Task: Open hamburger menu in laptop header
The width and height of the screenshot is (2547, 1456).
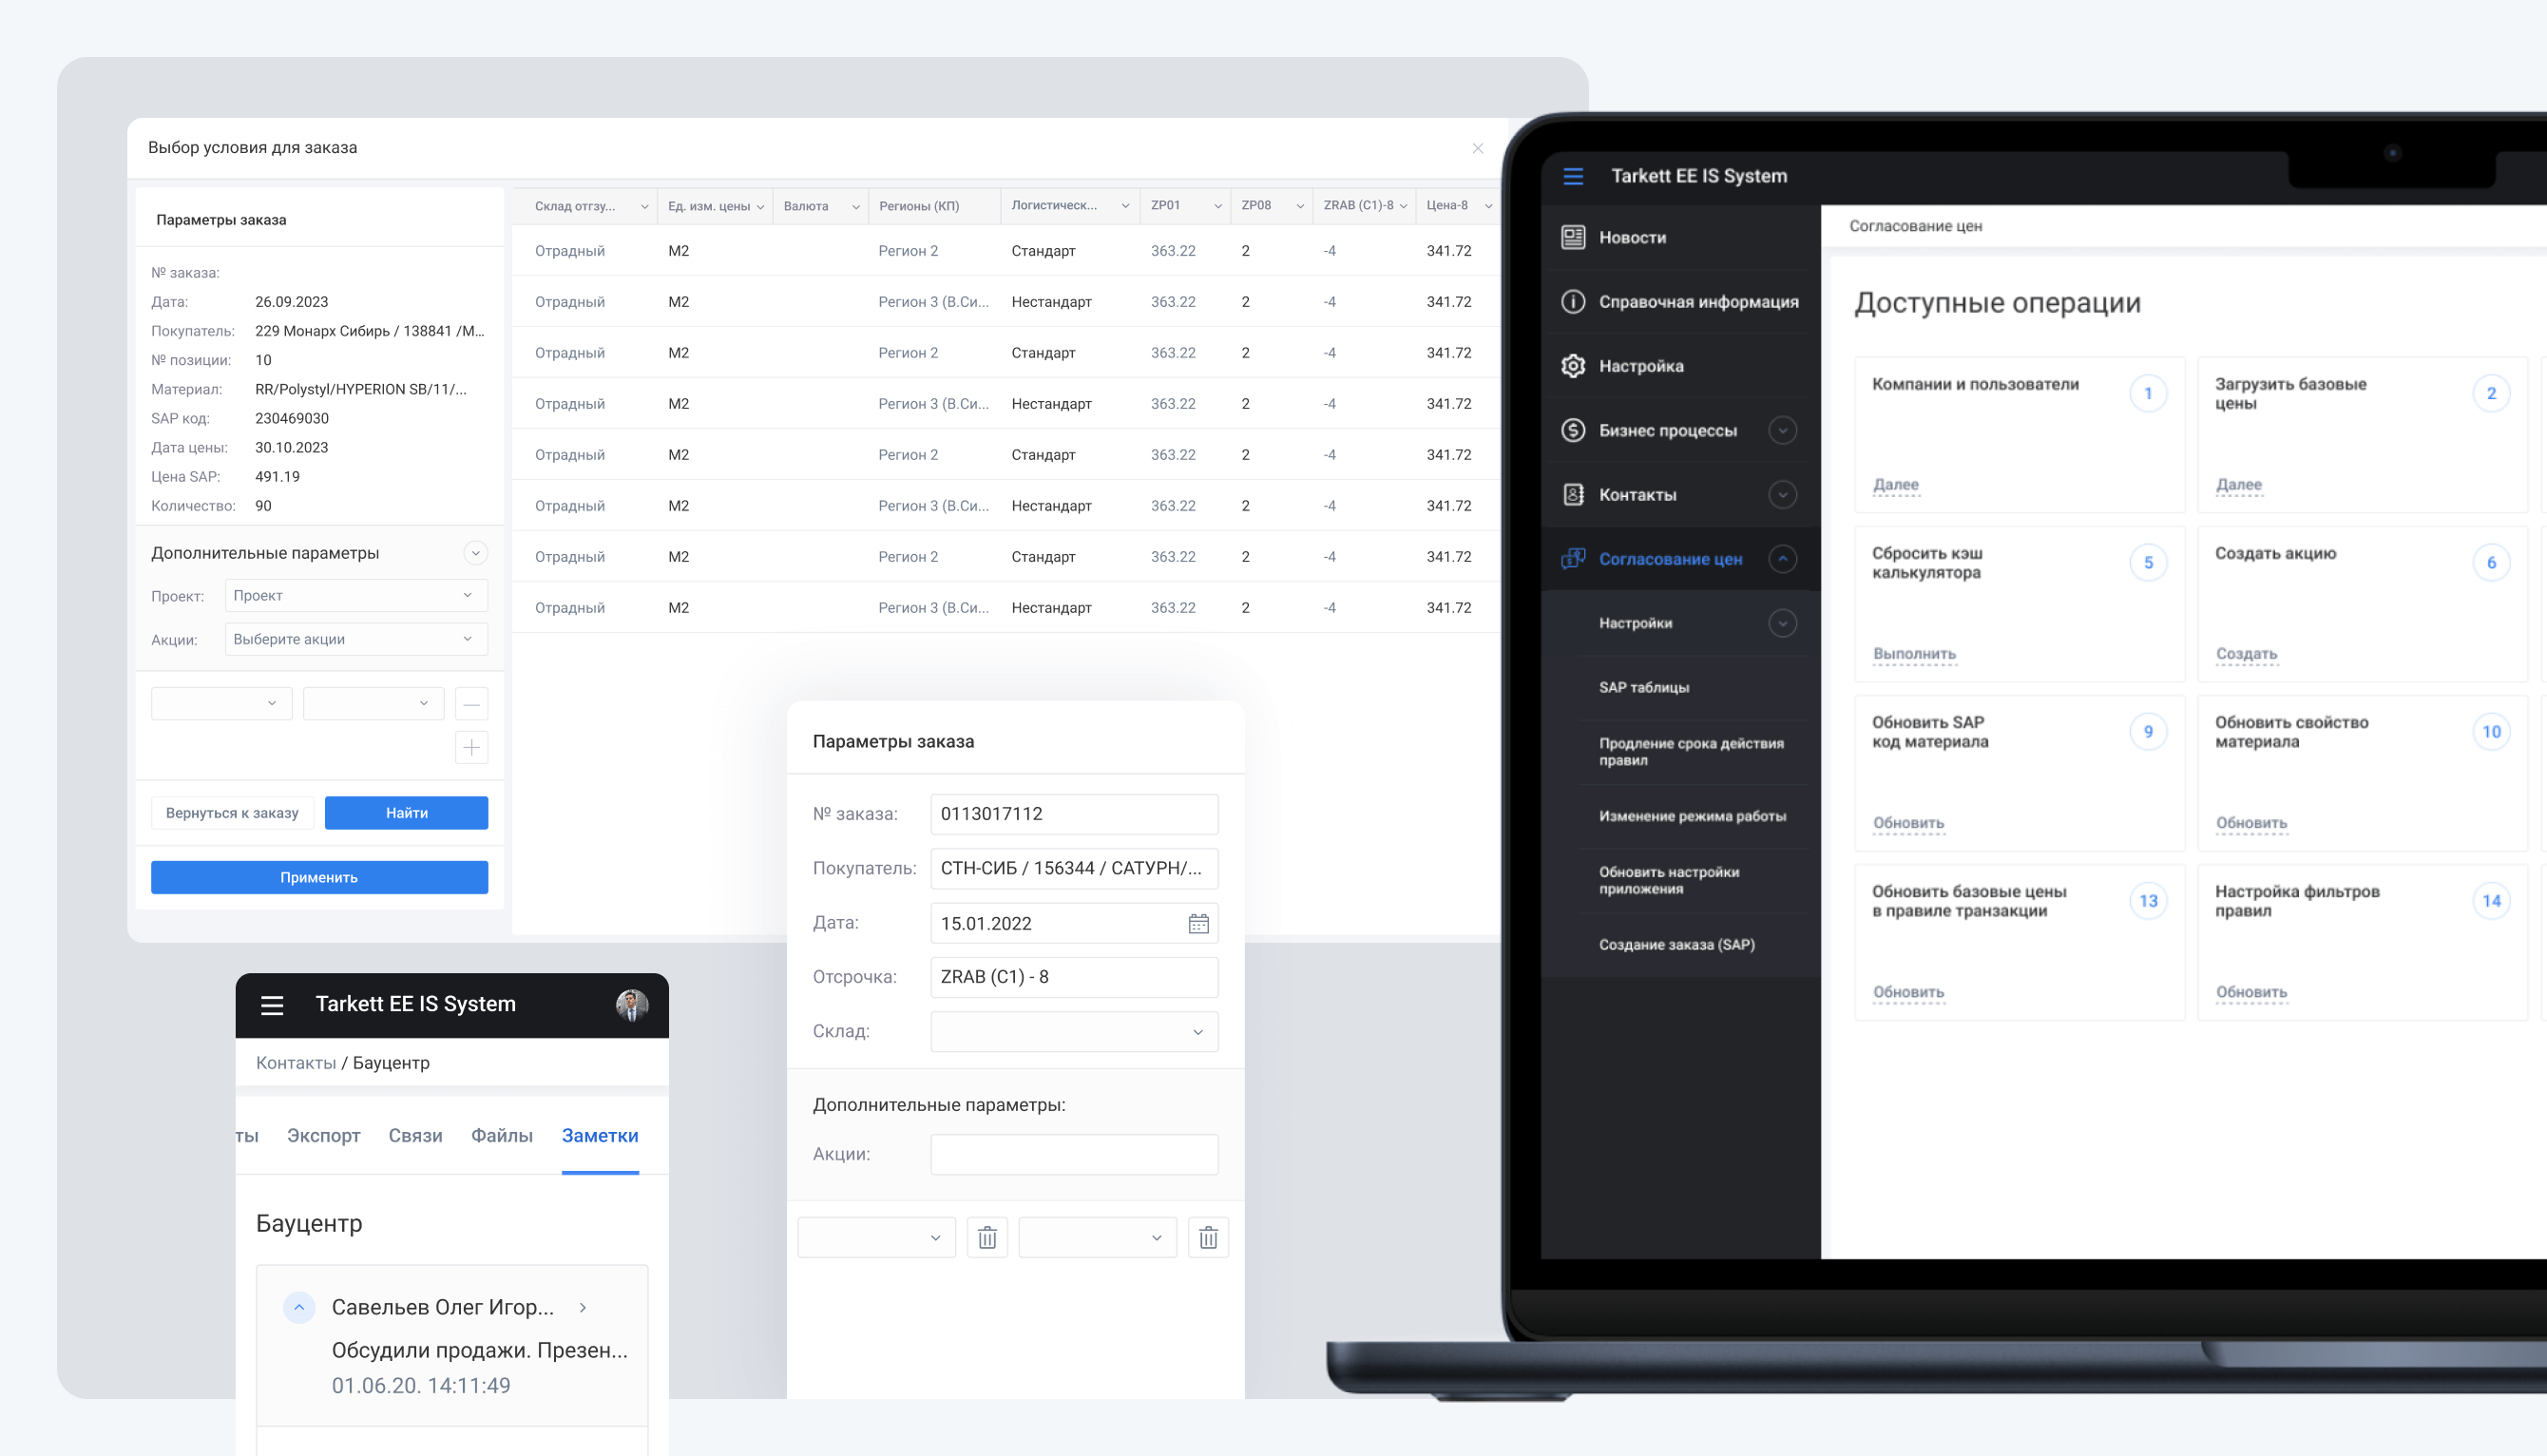Action: [x=1572, y=176]
